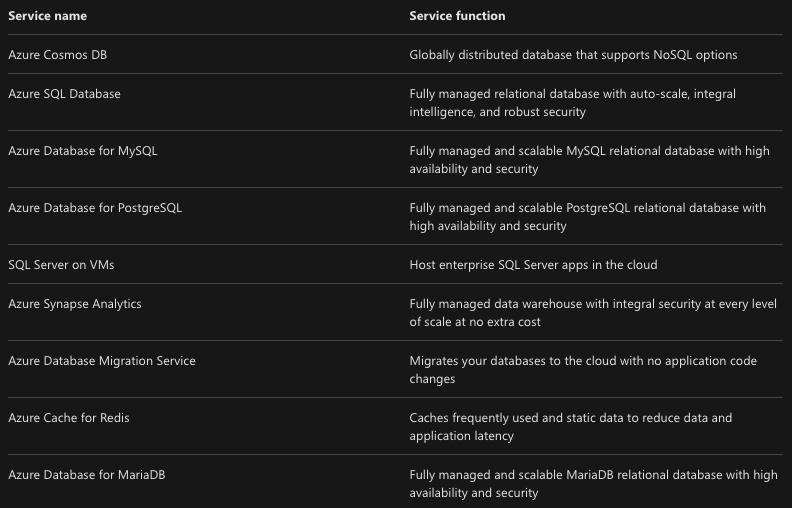792x508 pixels.
Task: Click the Service name column header
Action: coord(47,16)
